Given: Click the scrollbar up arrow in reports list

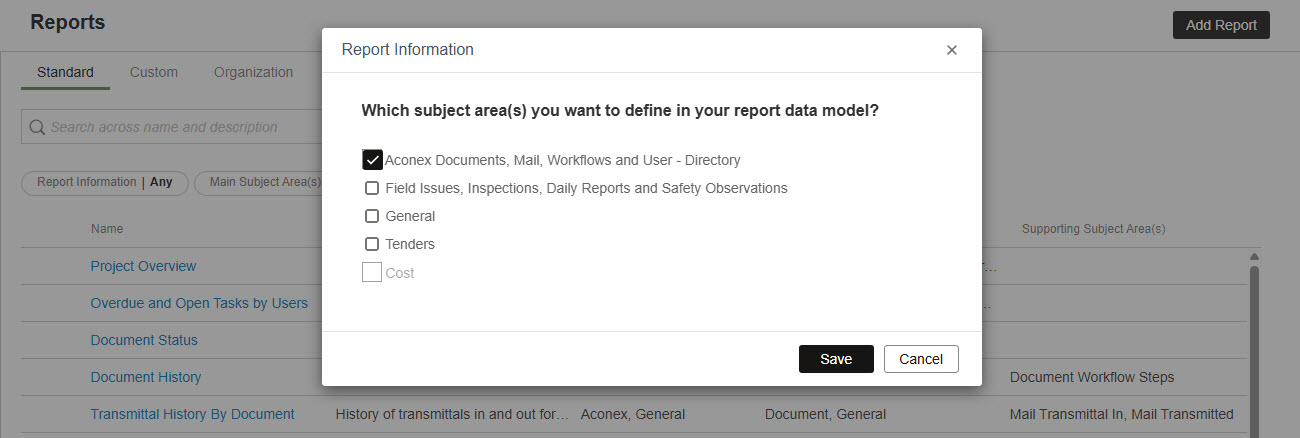Looking at the screenshot, I should (1254, 257).
